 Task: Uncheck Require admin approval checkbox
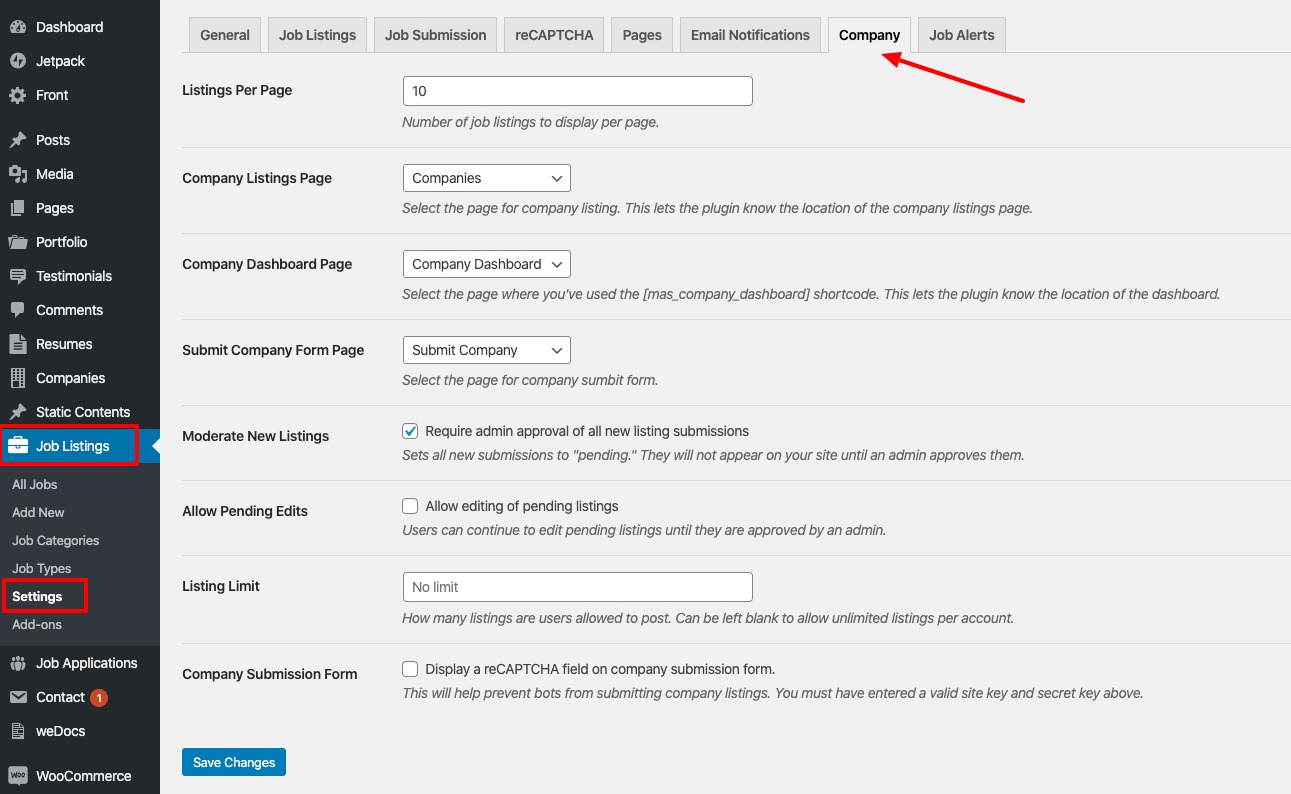tap(410, 431)
